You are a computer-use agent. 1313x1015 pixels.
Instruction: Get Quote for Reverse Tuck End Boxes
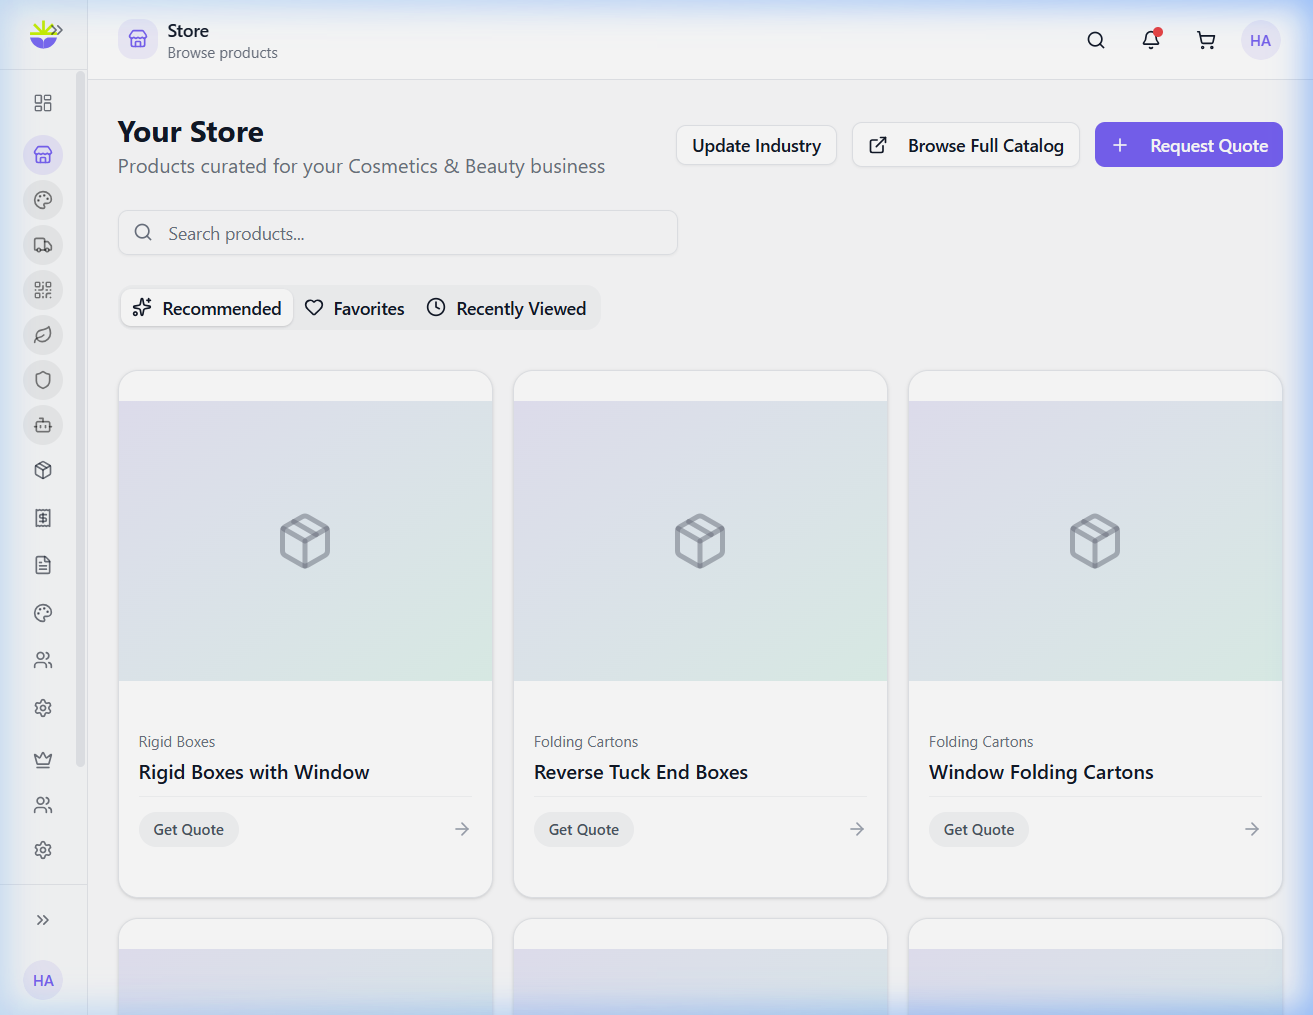[584, 829]
